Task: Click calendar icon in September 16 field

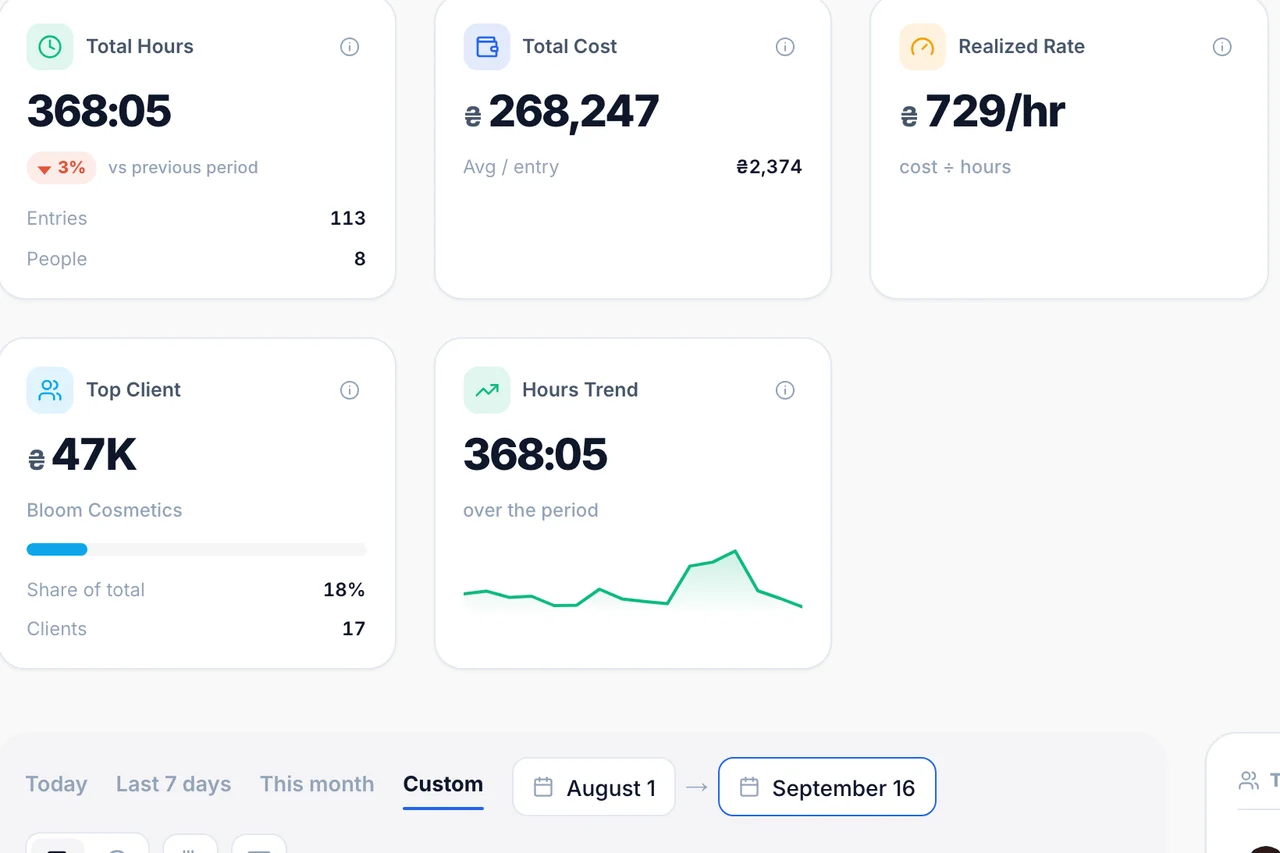Action: pyautogui.click(x=749, y=787)
